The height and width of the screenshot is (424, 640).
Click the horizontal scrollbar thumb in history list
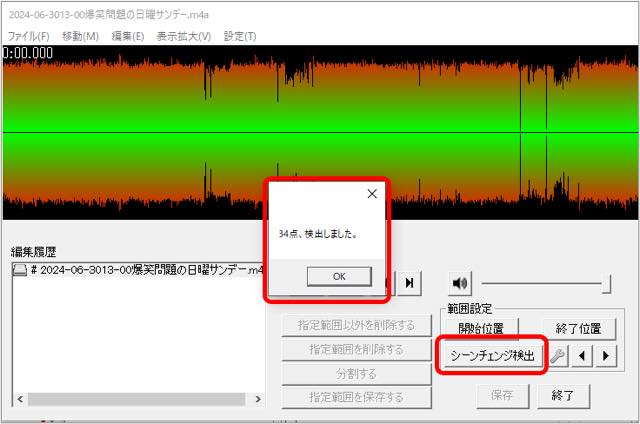tap(136, 399)
